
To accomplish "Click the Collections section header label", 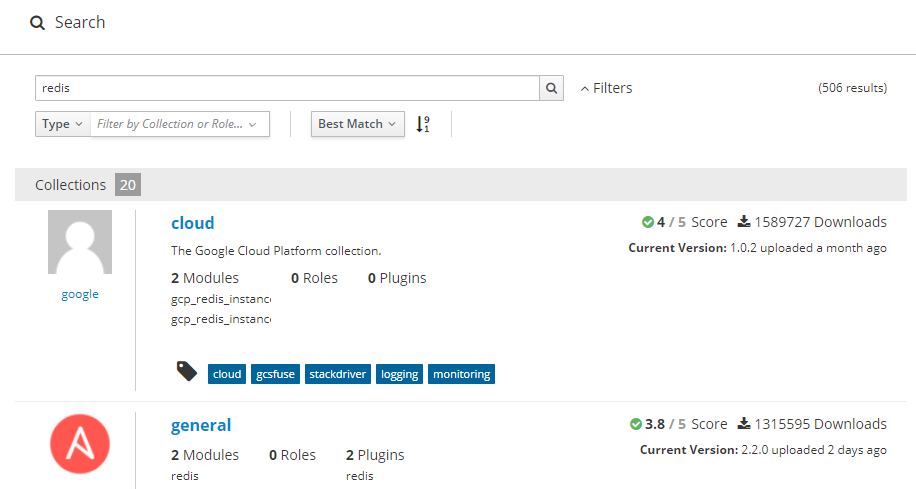I will pyautogui.click(x=71, y=185).
